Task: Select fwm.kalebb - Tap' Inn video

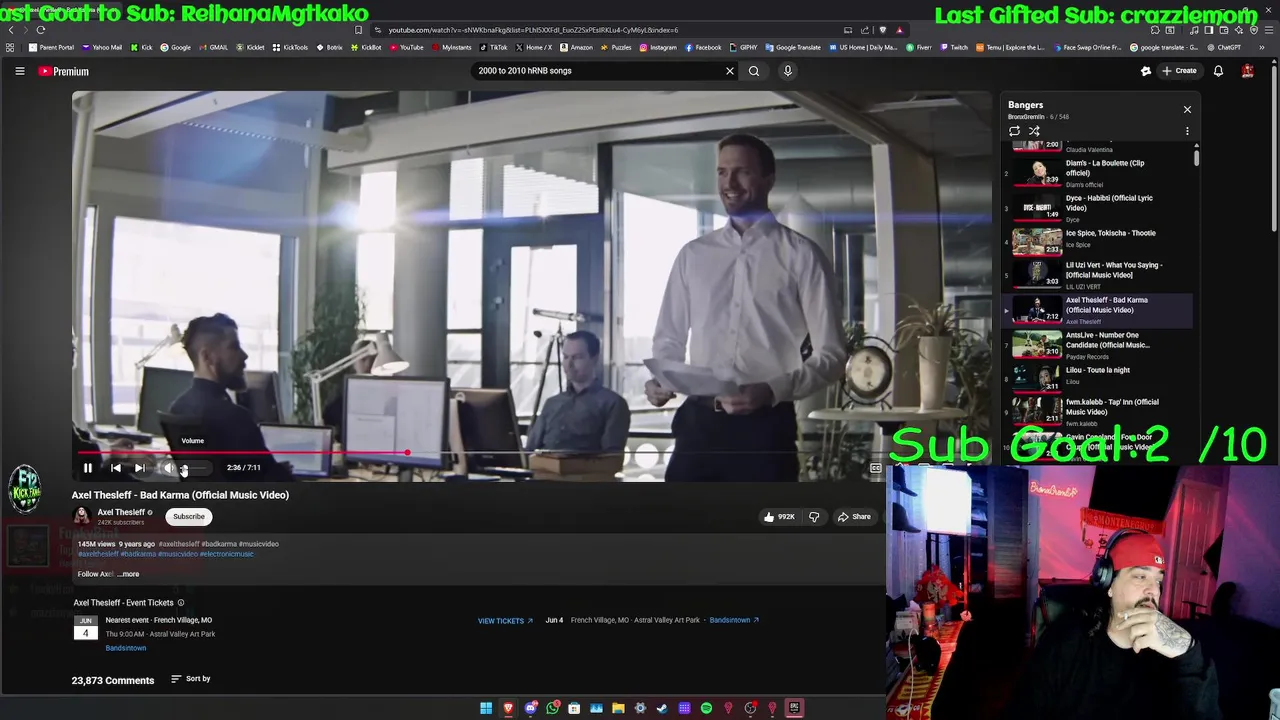Action: pyautogui.click(x=1097, y=411)
